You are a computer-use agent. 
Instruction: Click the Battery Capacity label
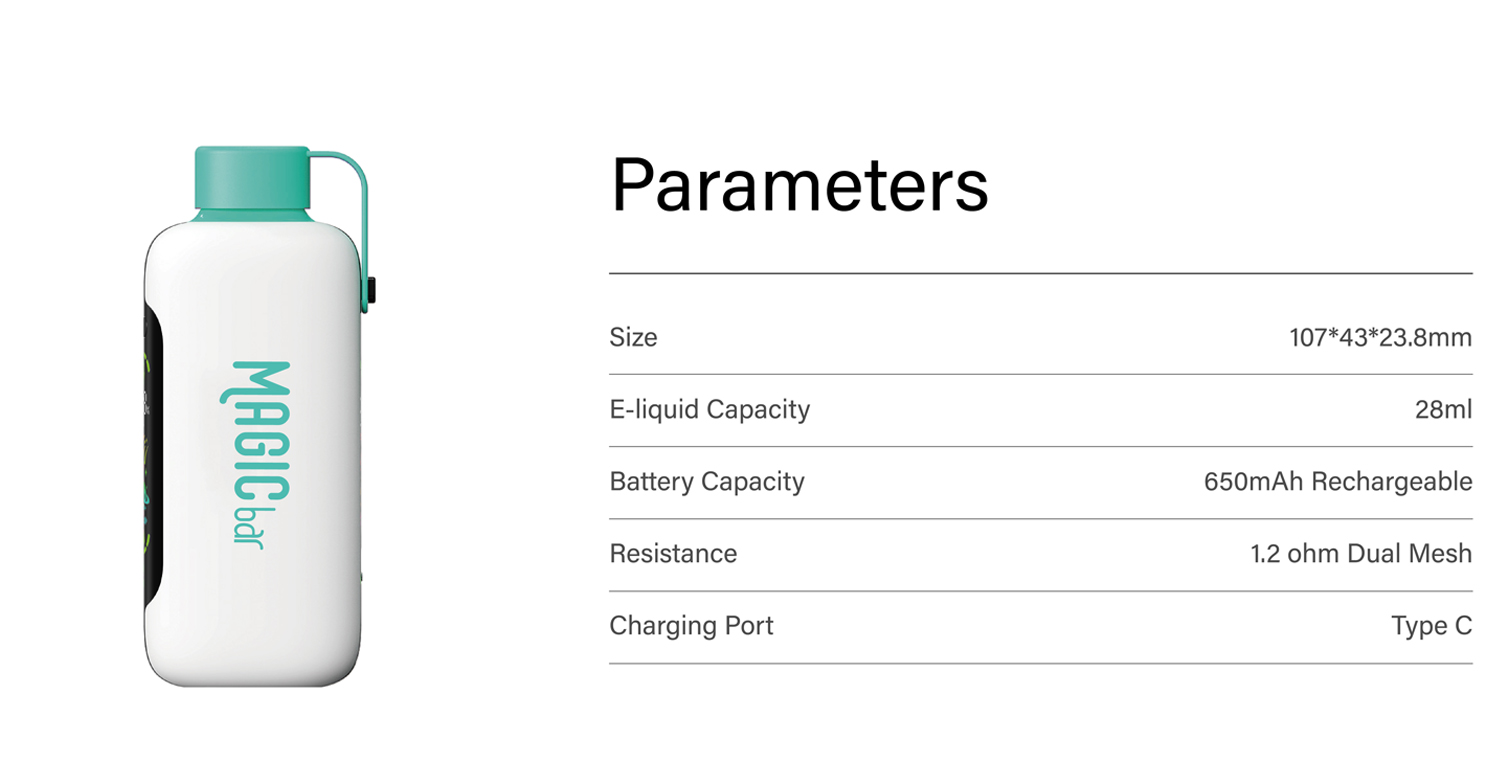click(x=707, y=481)
